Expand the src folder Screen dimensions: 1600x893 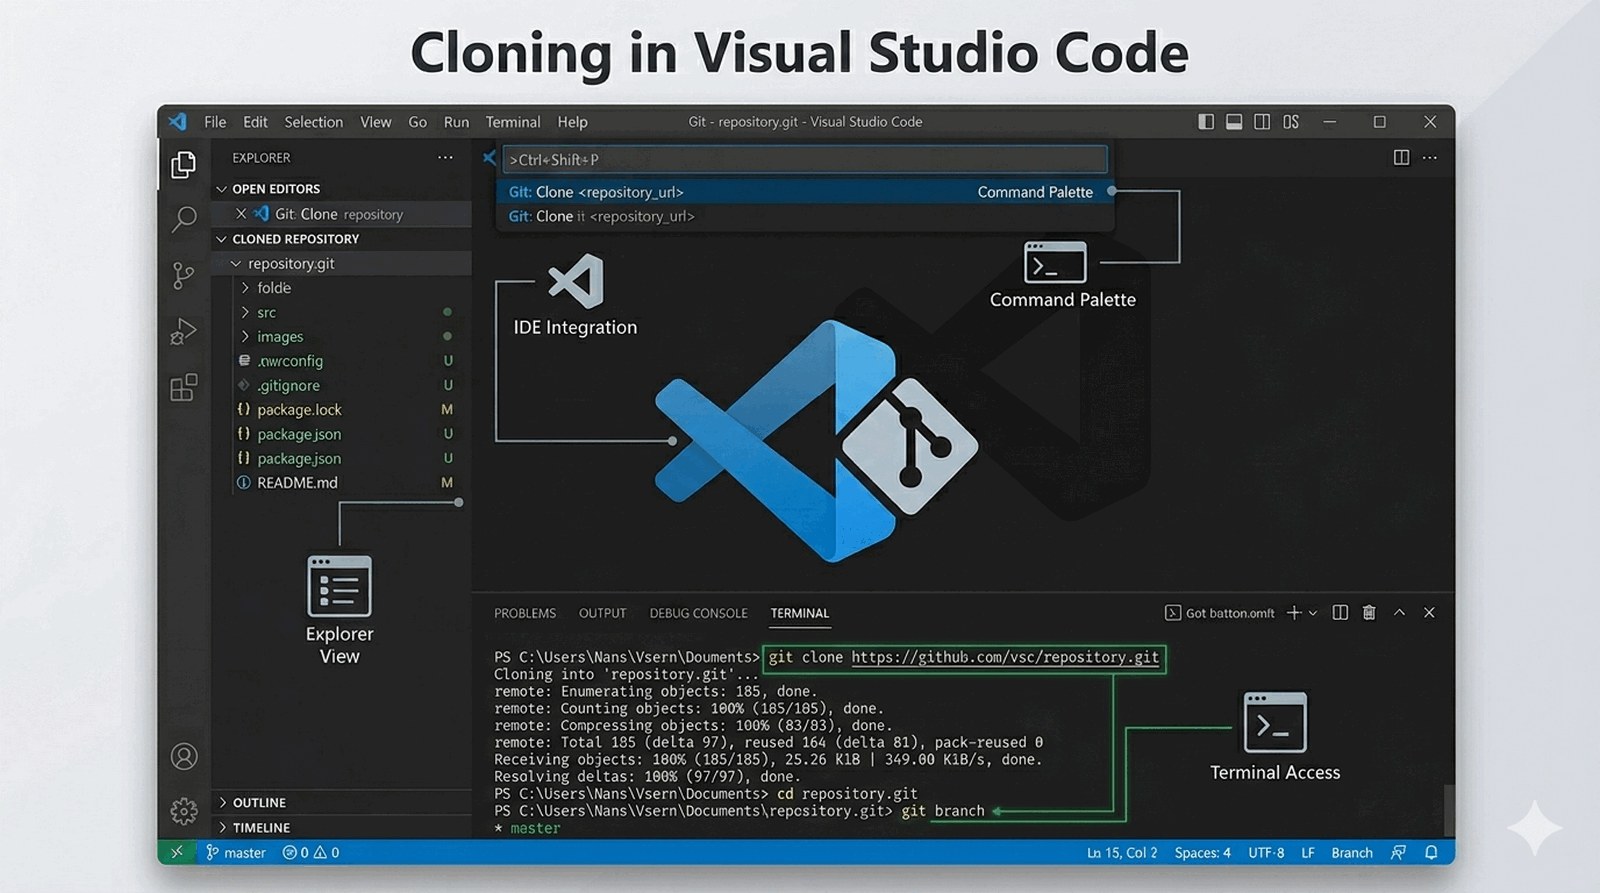click(x=245, y=312)
